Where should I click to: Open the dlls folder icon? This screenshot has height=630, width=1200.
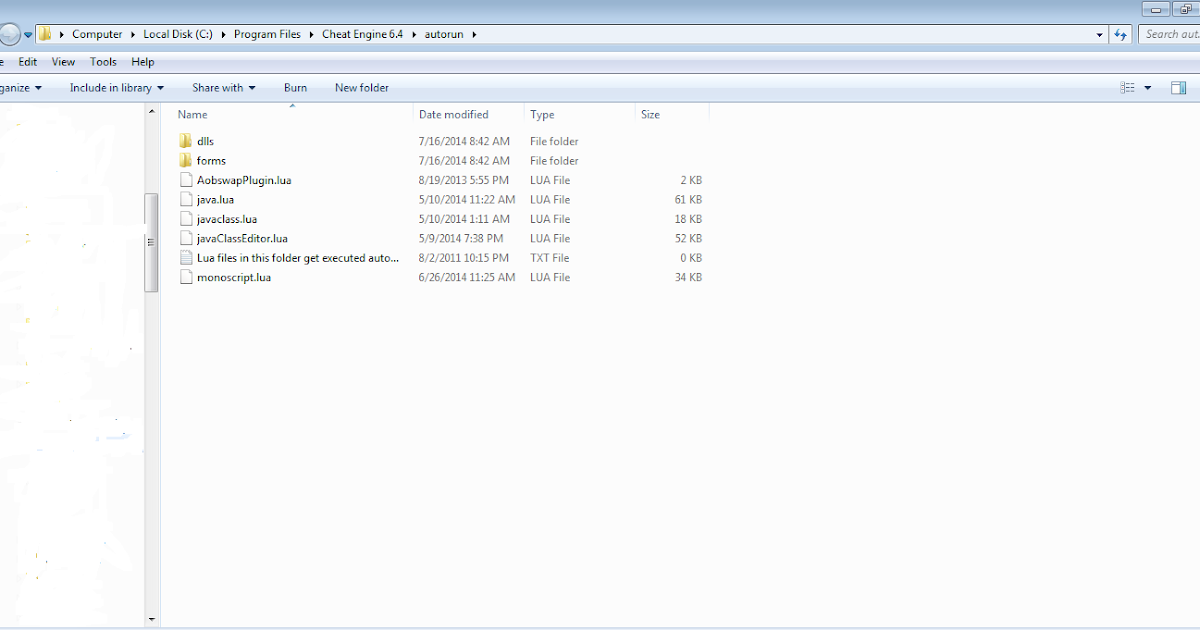[x=185, y=141]
